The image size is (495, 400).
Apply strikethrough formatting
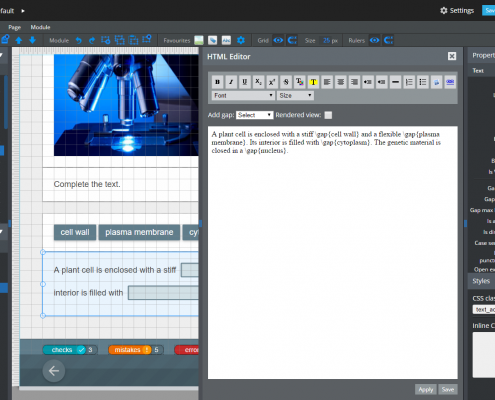(286, 82)
